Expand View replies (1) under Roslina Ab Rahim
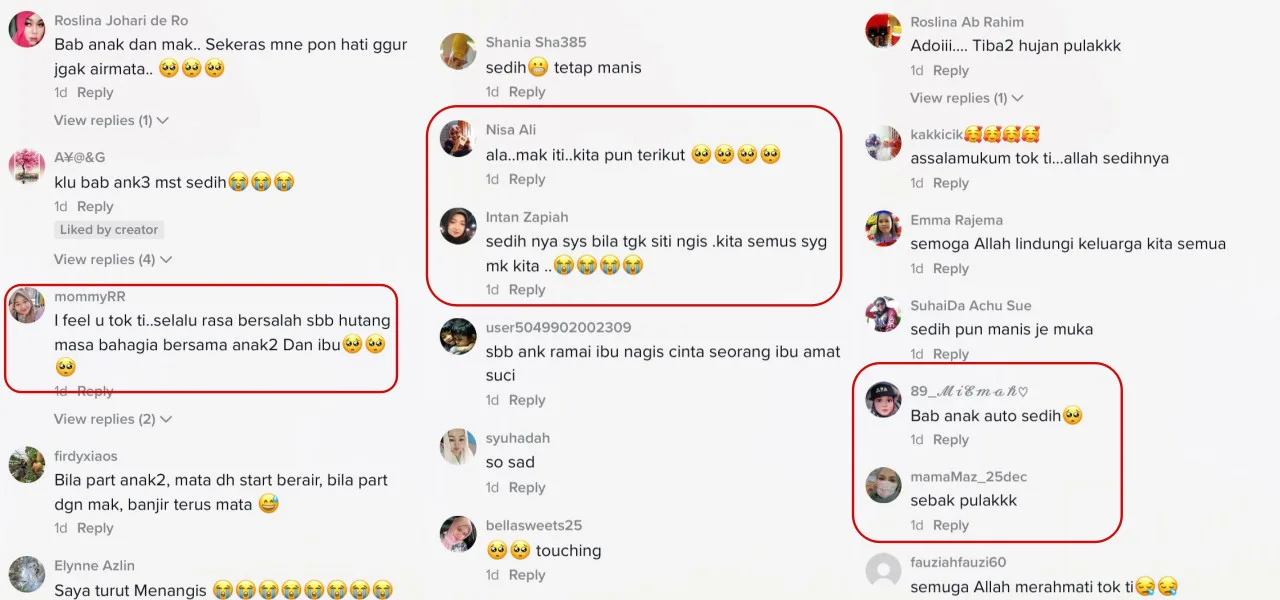The width and height of the screenshot is (1280, 600). pos(966,98)
